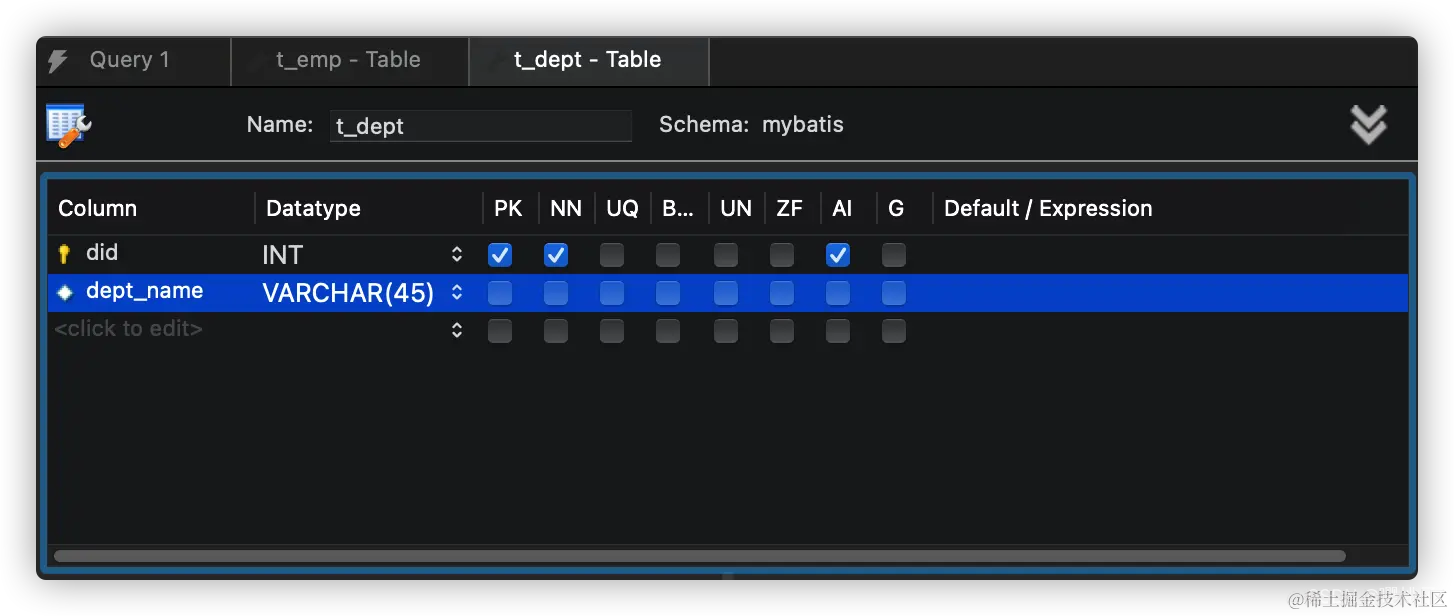1454x616 pixels.
Task: Enable the UQ checkbox for dept_name
Action: pyautogui.click(x=612, y=293)
